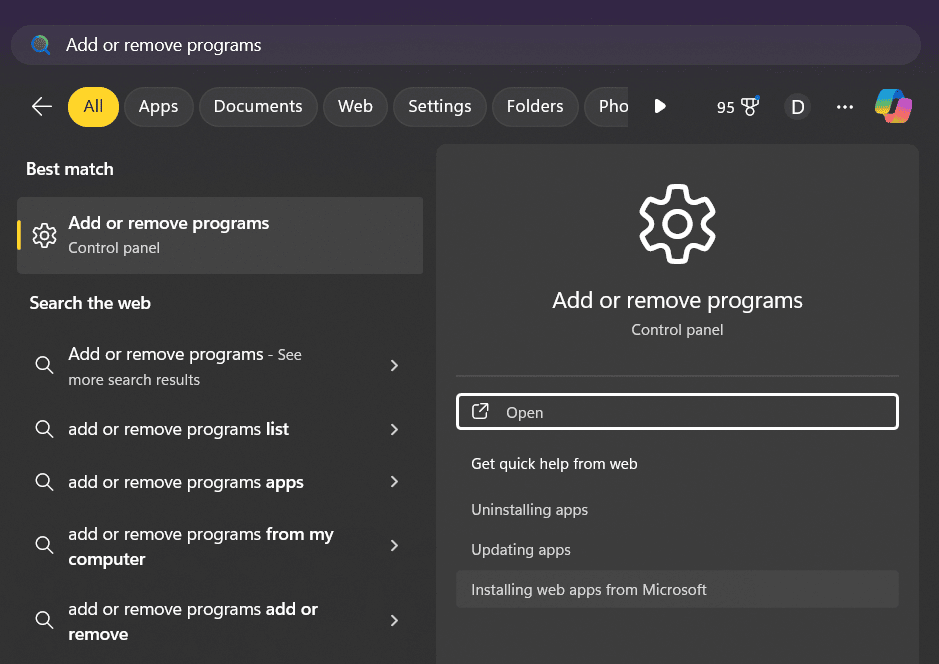Click 'Get quick help from web' heading
The width and height of the screenshot is (939, 664).
click(554, 464)
